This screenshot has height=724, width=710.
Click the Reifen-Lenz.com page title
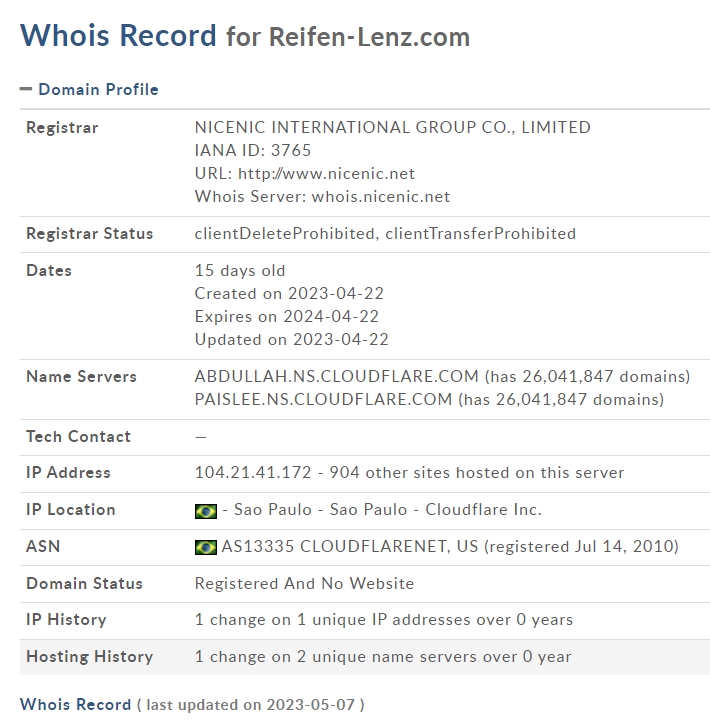click(369, 37)
